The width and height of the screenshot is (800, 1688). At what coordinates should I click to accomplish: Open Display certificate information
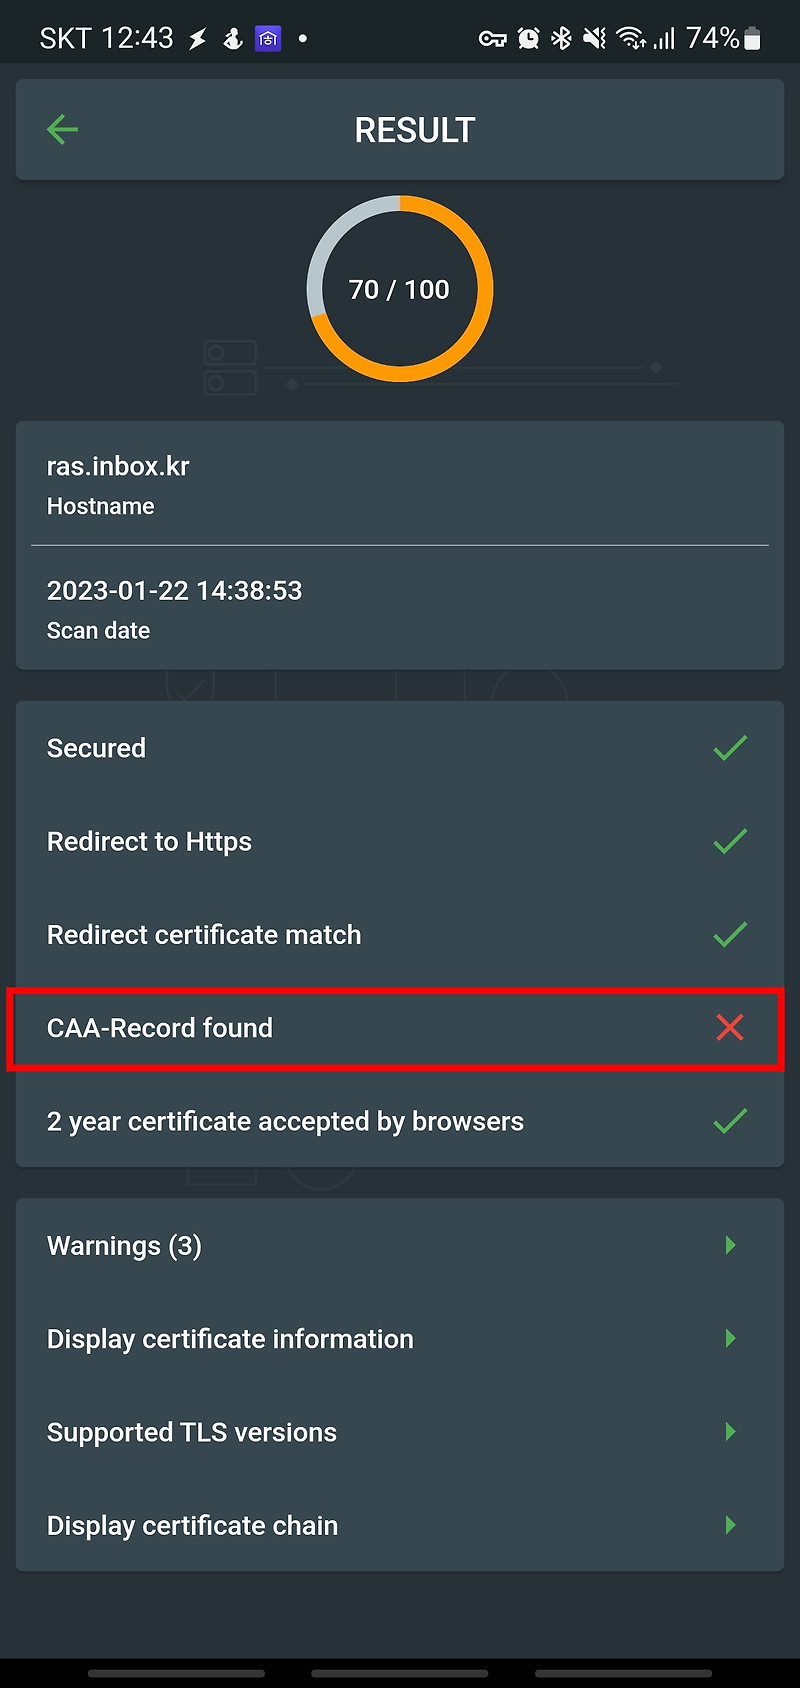coord(400,1338)
